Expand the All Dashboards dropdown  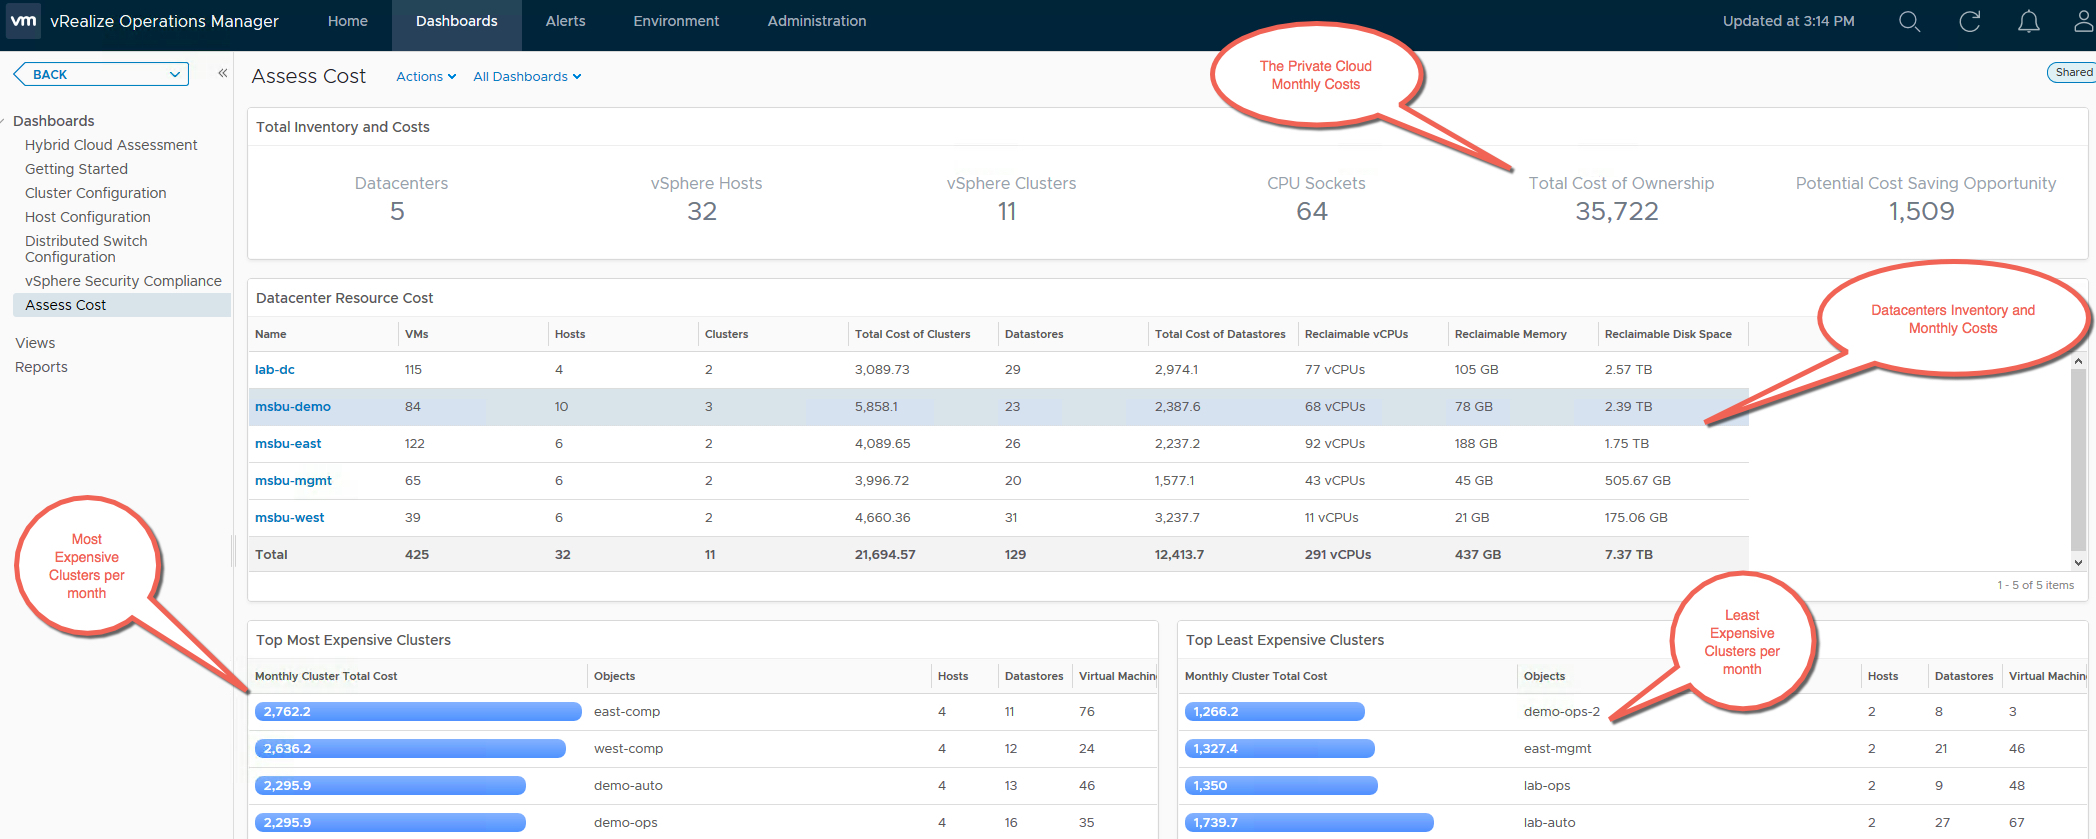tap(527, 77)
